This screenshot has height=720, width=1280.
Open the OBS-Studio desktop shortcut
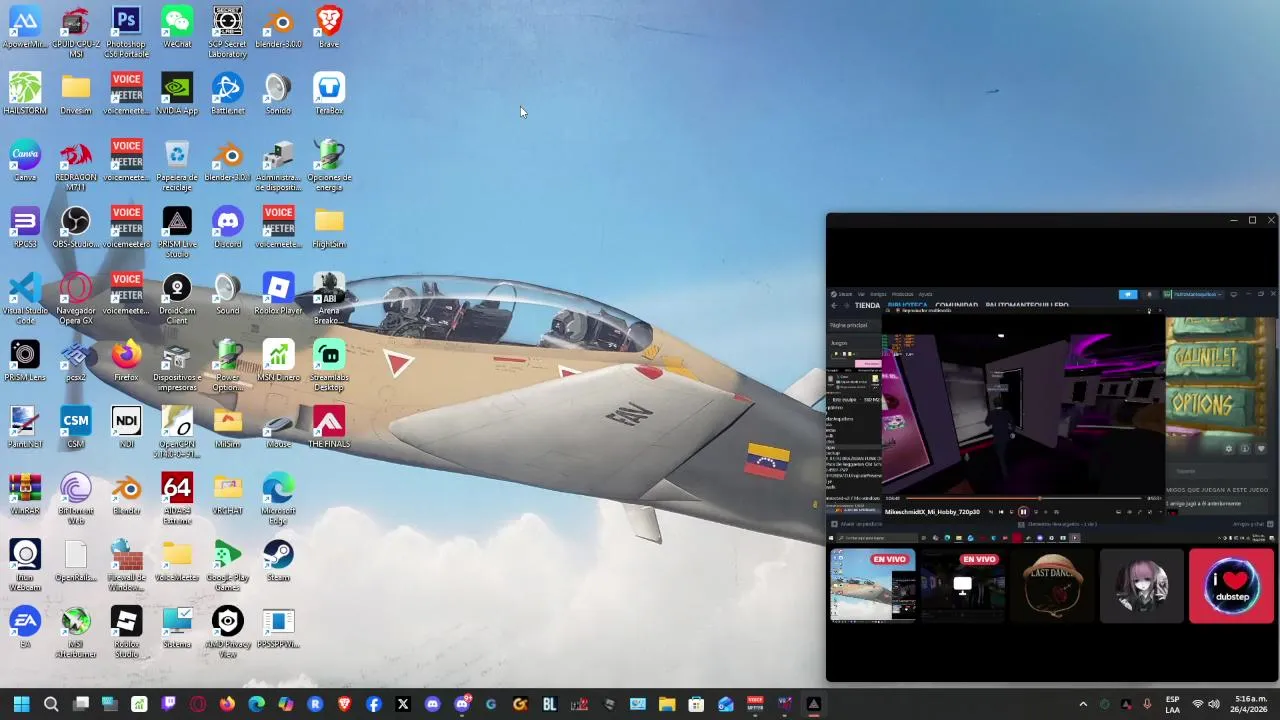click(x=76, y=228)
